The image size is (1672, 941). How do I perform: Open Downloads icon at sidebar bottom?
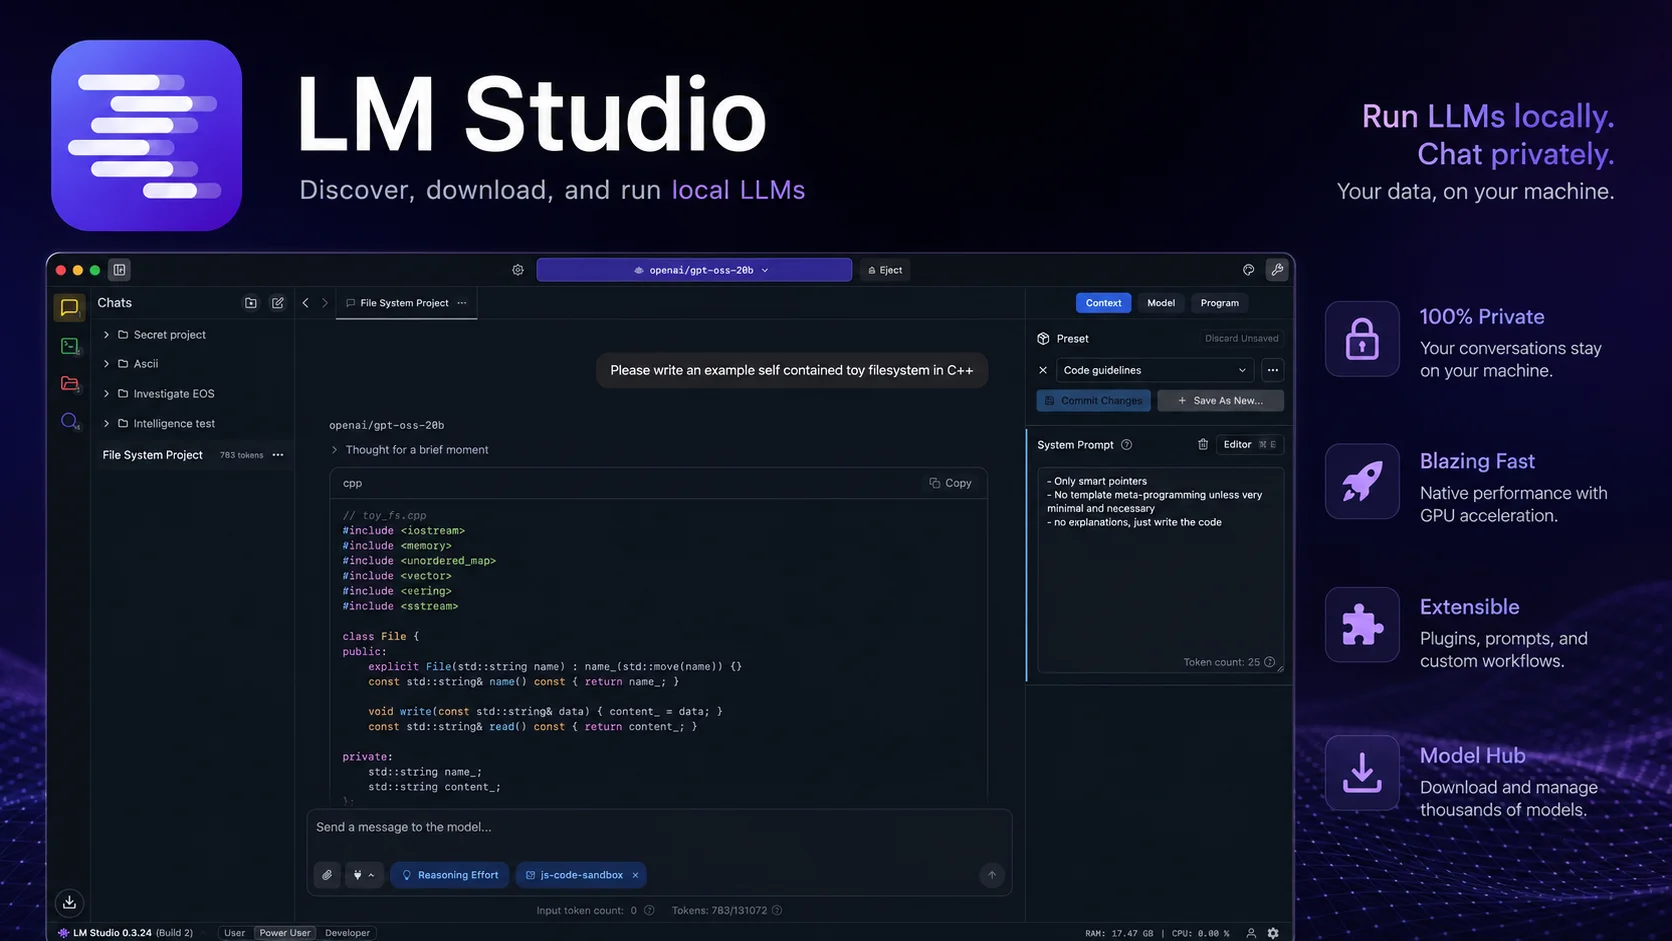pos(69,902)
